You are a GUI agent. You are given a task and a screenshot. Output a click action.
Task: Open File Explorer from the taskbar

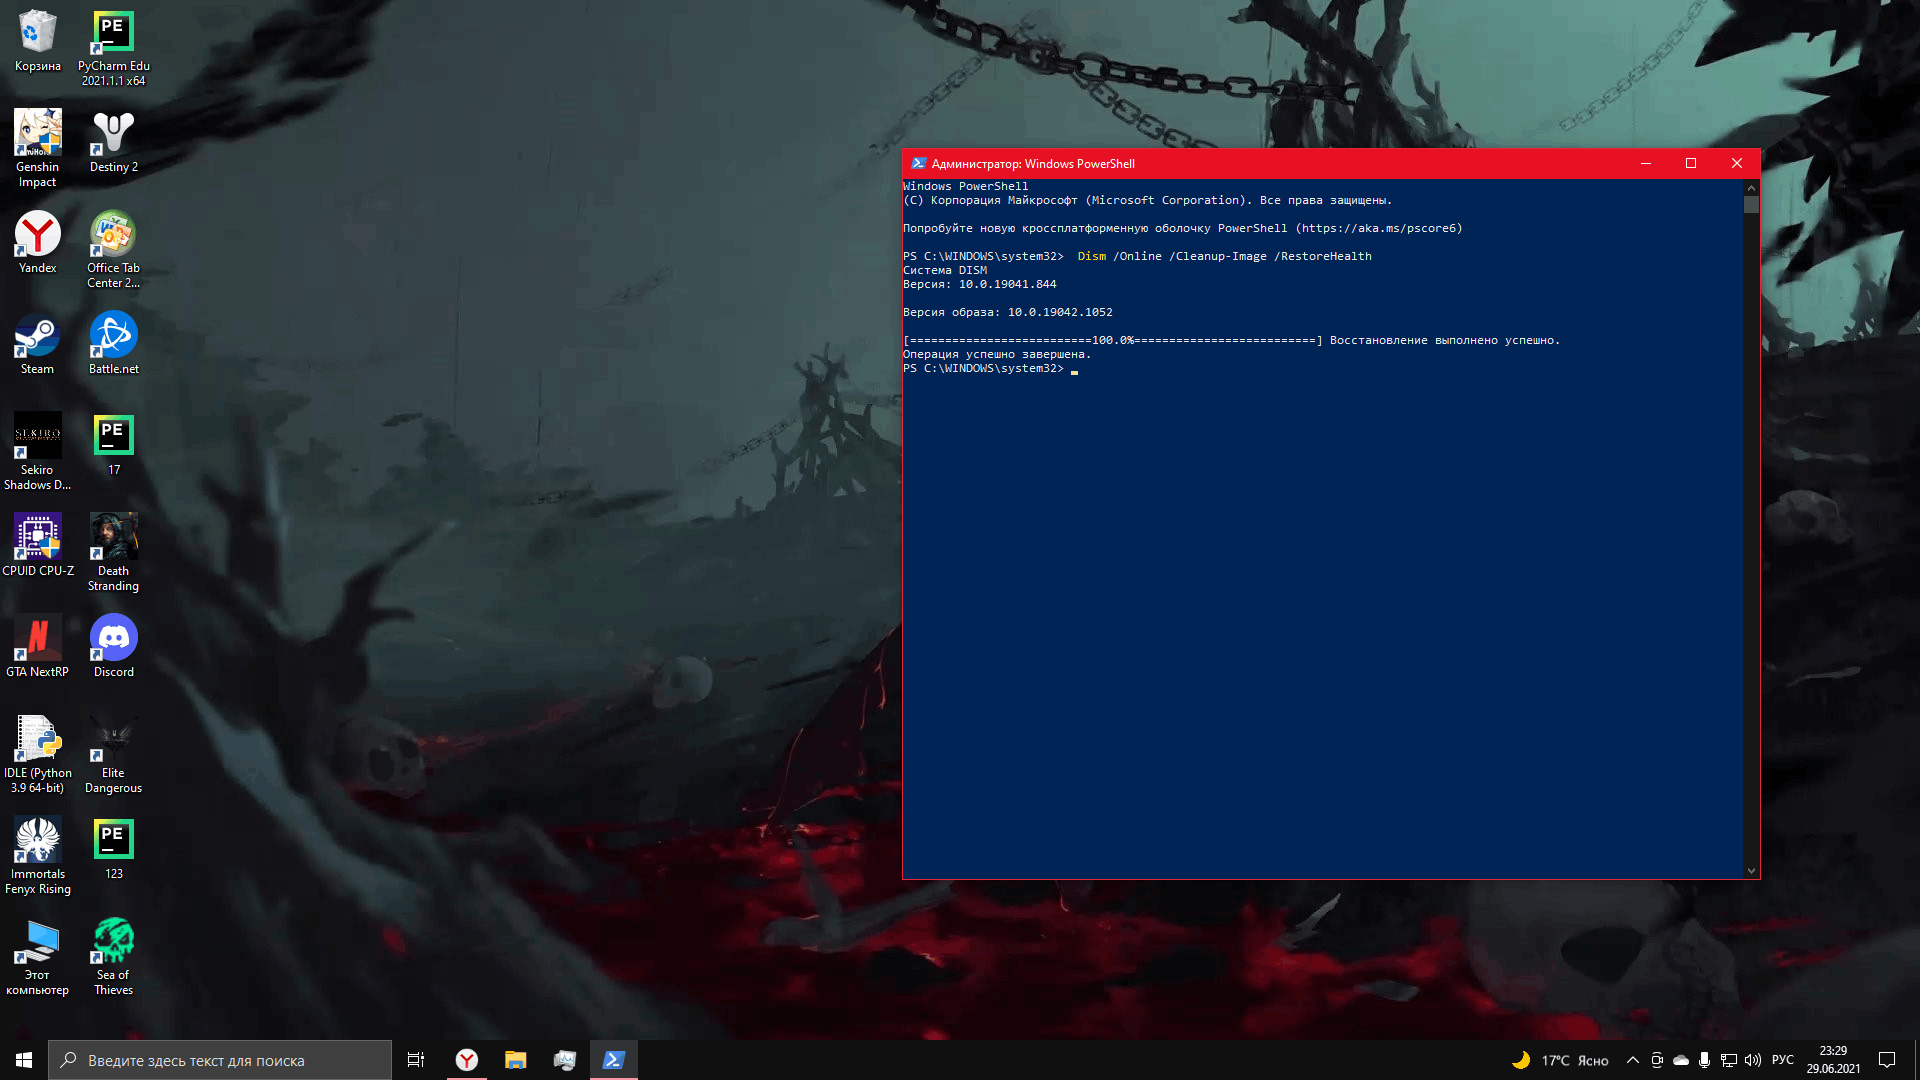pos(515,1060)
